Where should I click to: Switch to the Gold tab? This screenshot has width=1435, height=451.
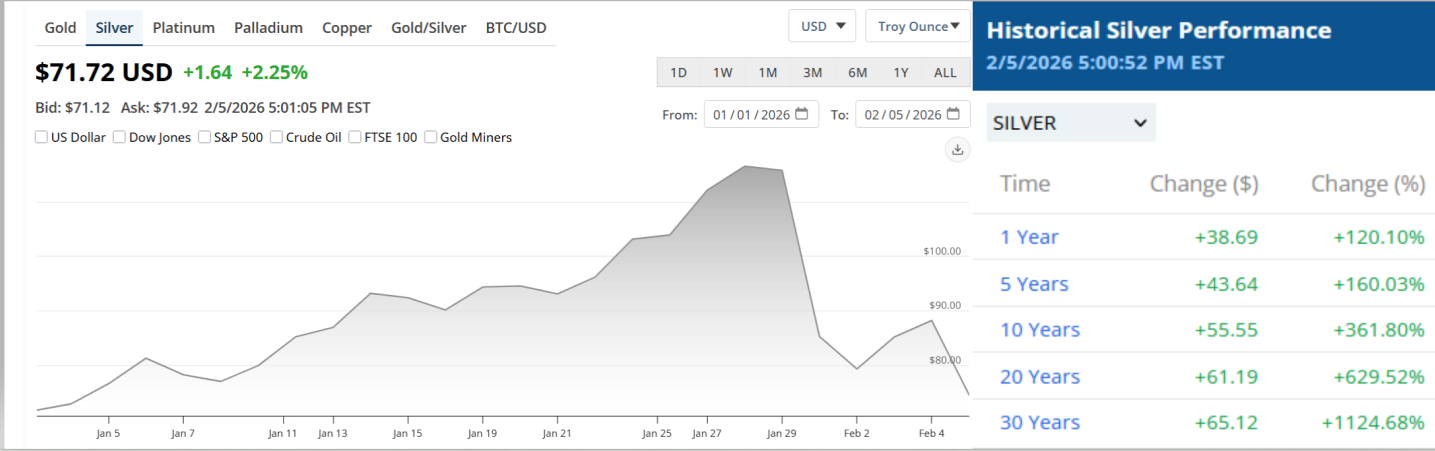(60, 28)
